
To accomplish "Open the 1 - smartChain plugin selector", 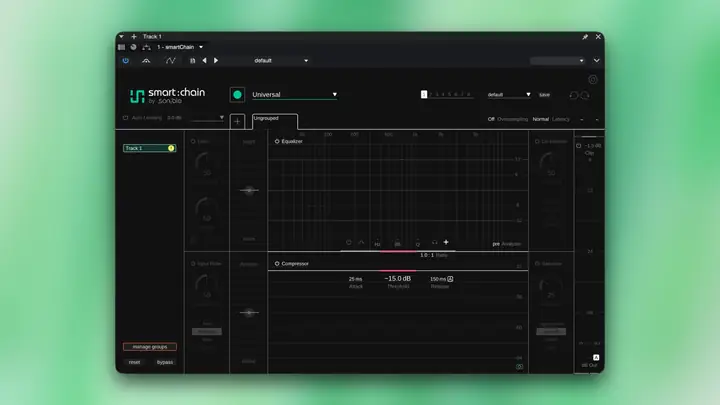I will click(180, 47).
